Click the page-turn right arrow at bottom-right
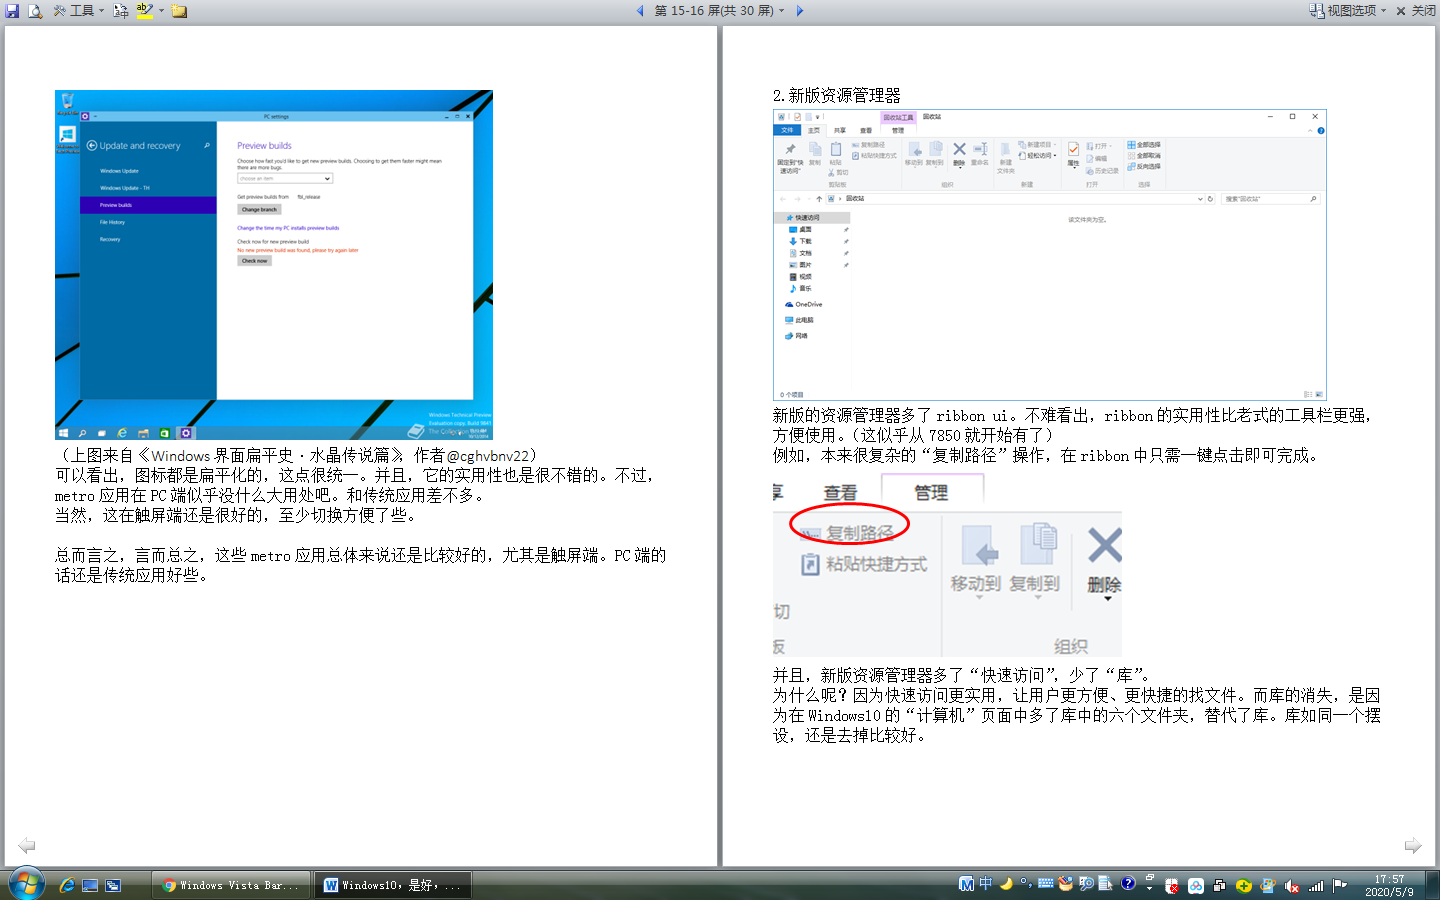This screenshot has height=900, width=1440. coord(1412,846)
